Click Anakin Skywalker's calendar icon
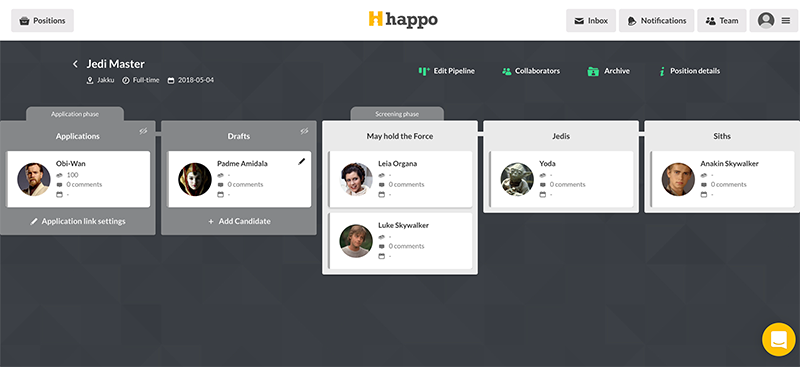This screenshot has width=800, height=367. (704, 194)
